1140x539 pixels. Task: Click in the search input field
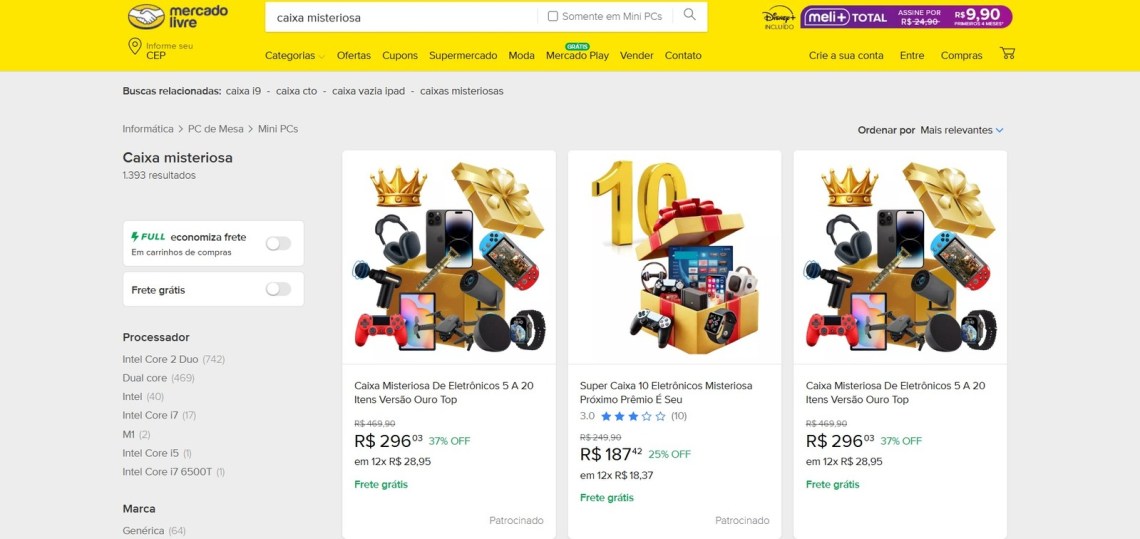pos(400,17)
